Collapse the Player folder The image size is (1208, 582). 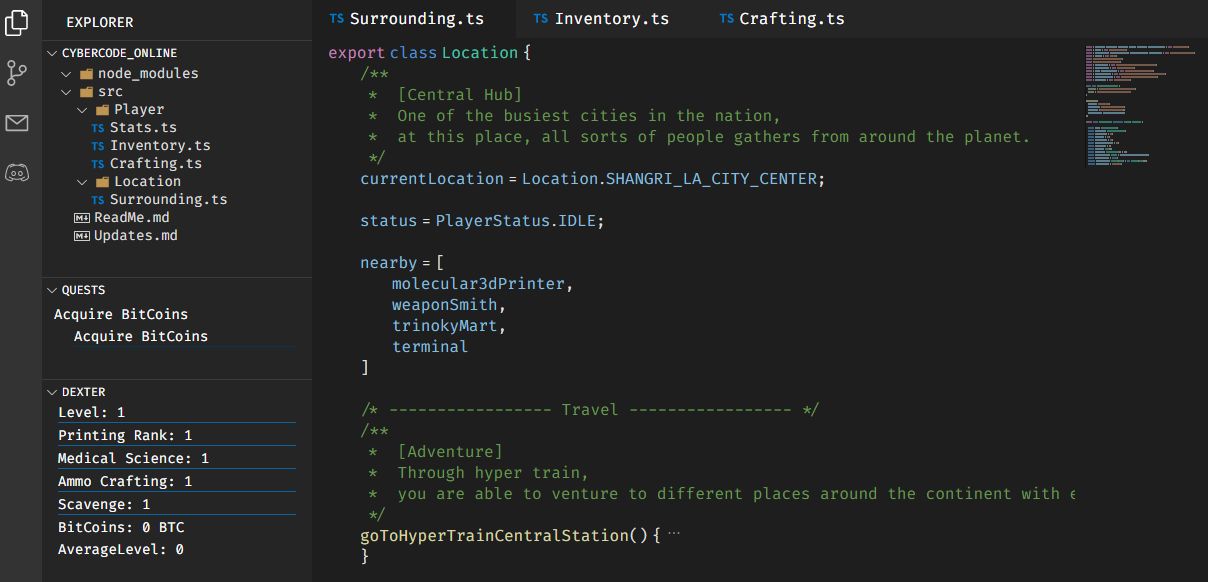83,110
